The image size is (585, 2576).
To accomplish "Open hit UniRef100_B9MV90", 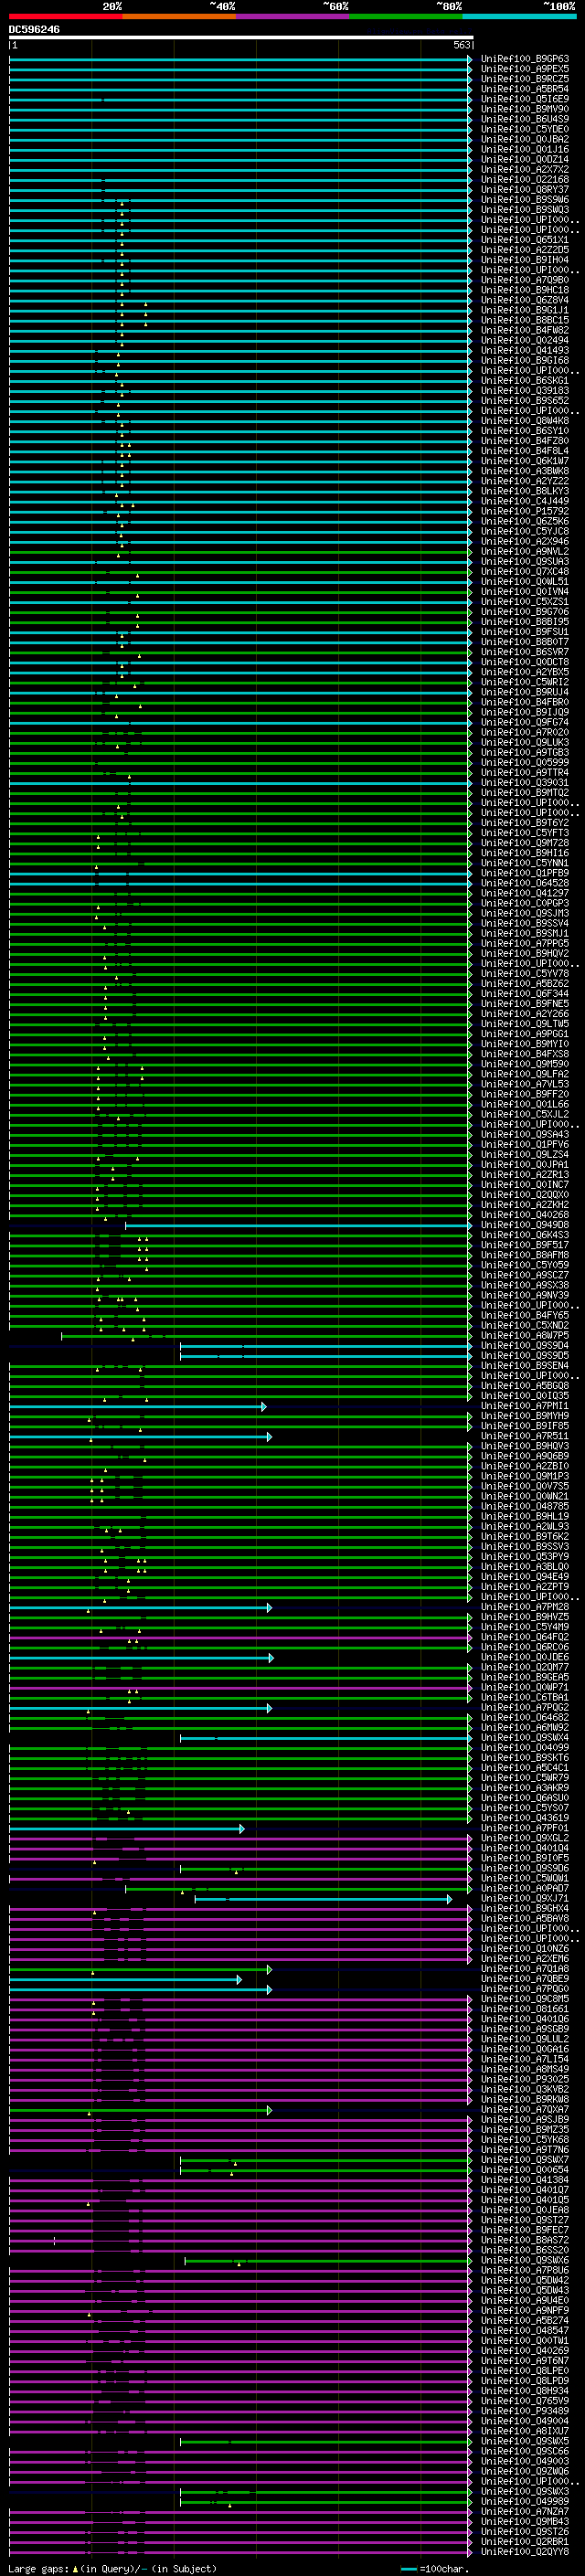I will click(x=525, y=109).
